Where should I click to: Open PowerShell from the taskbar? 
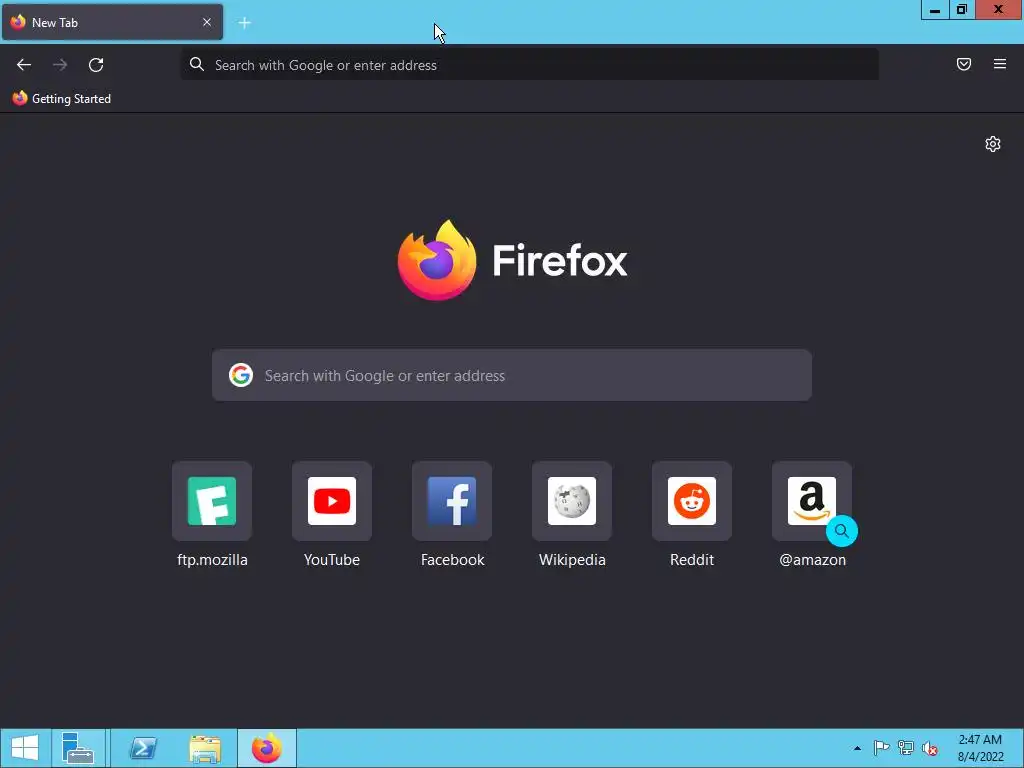point(143,748)
